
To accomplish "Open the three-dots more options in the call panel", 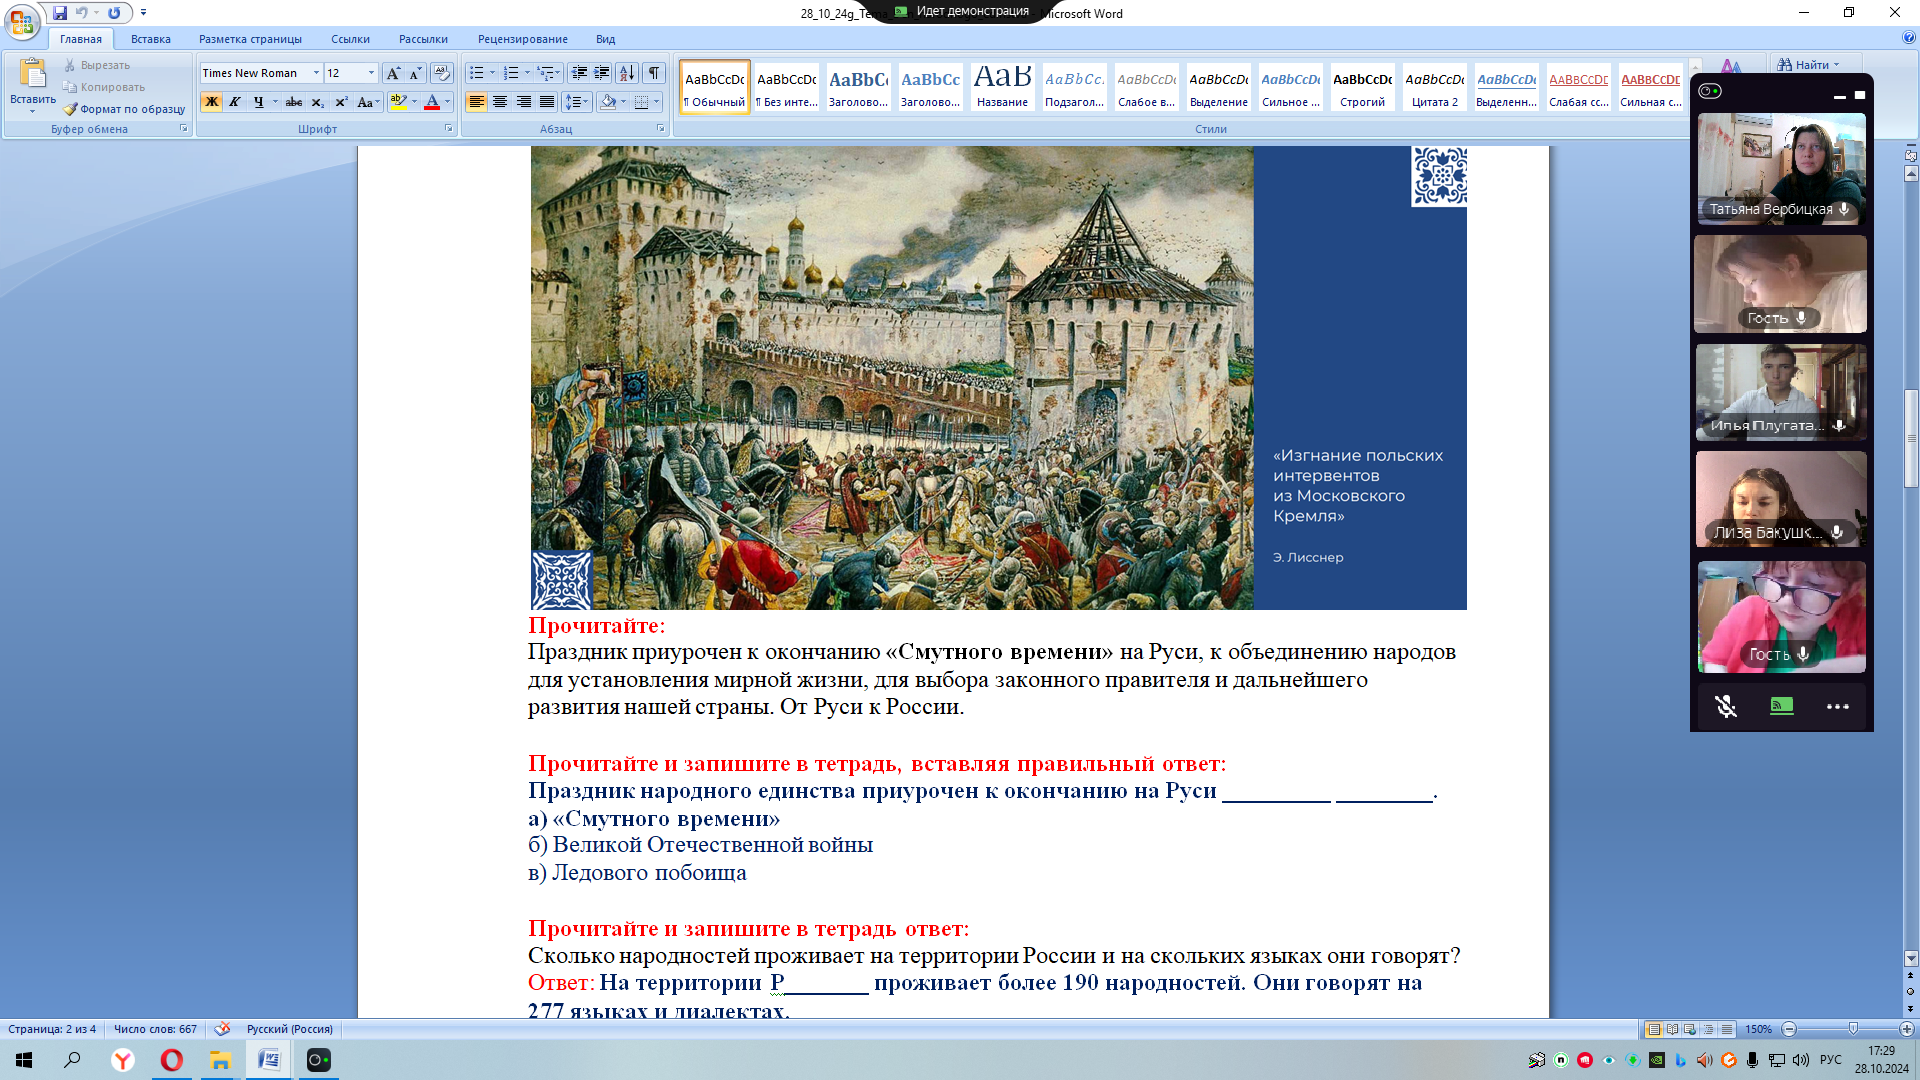I will (1837, 706).
